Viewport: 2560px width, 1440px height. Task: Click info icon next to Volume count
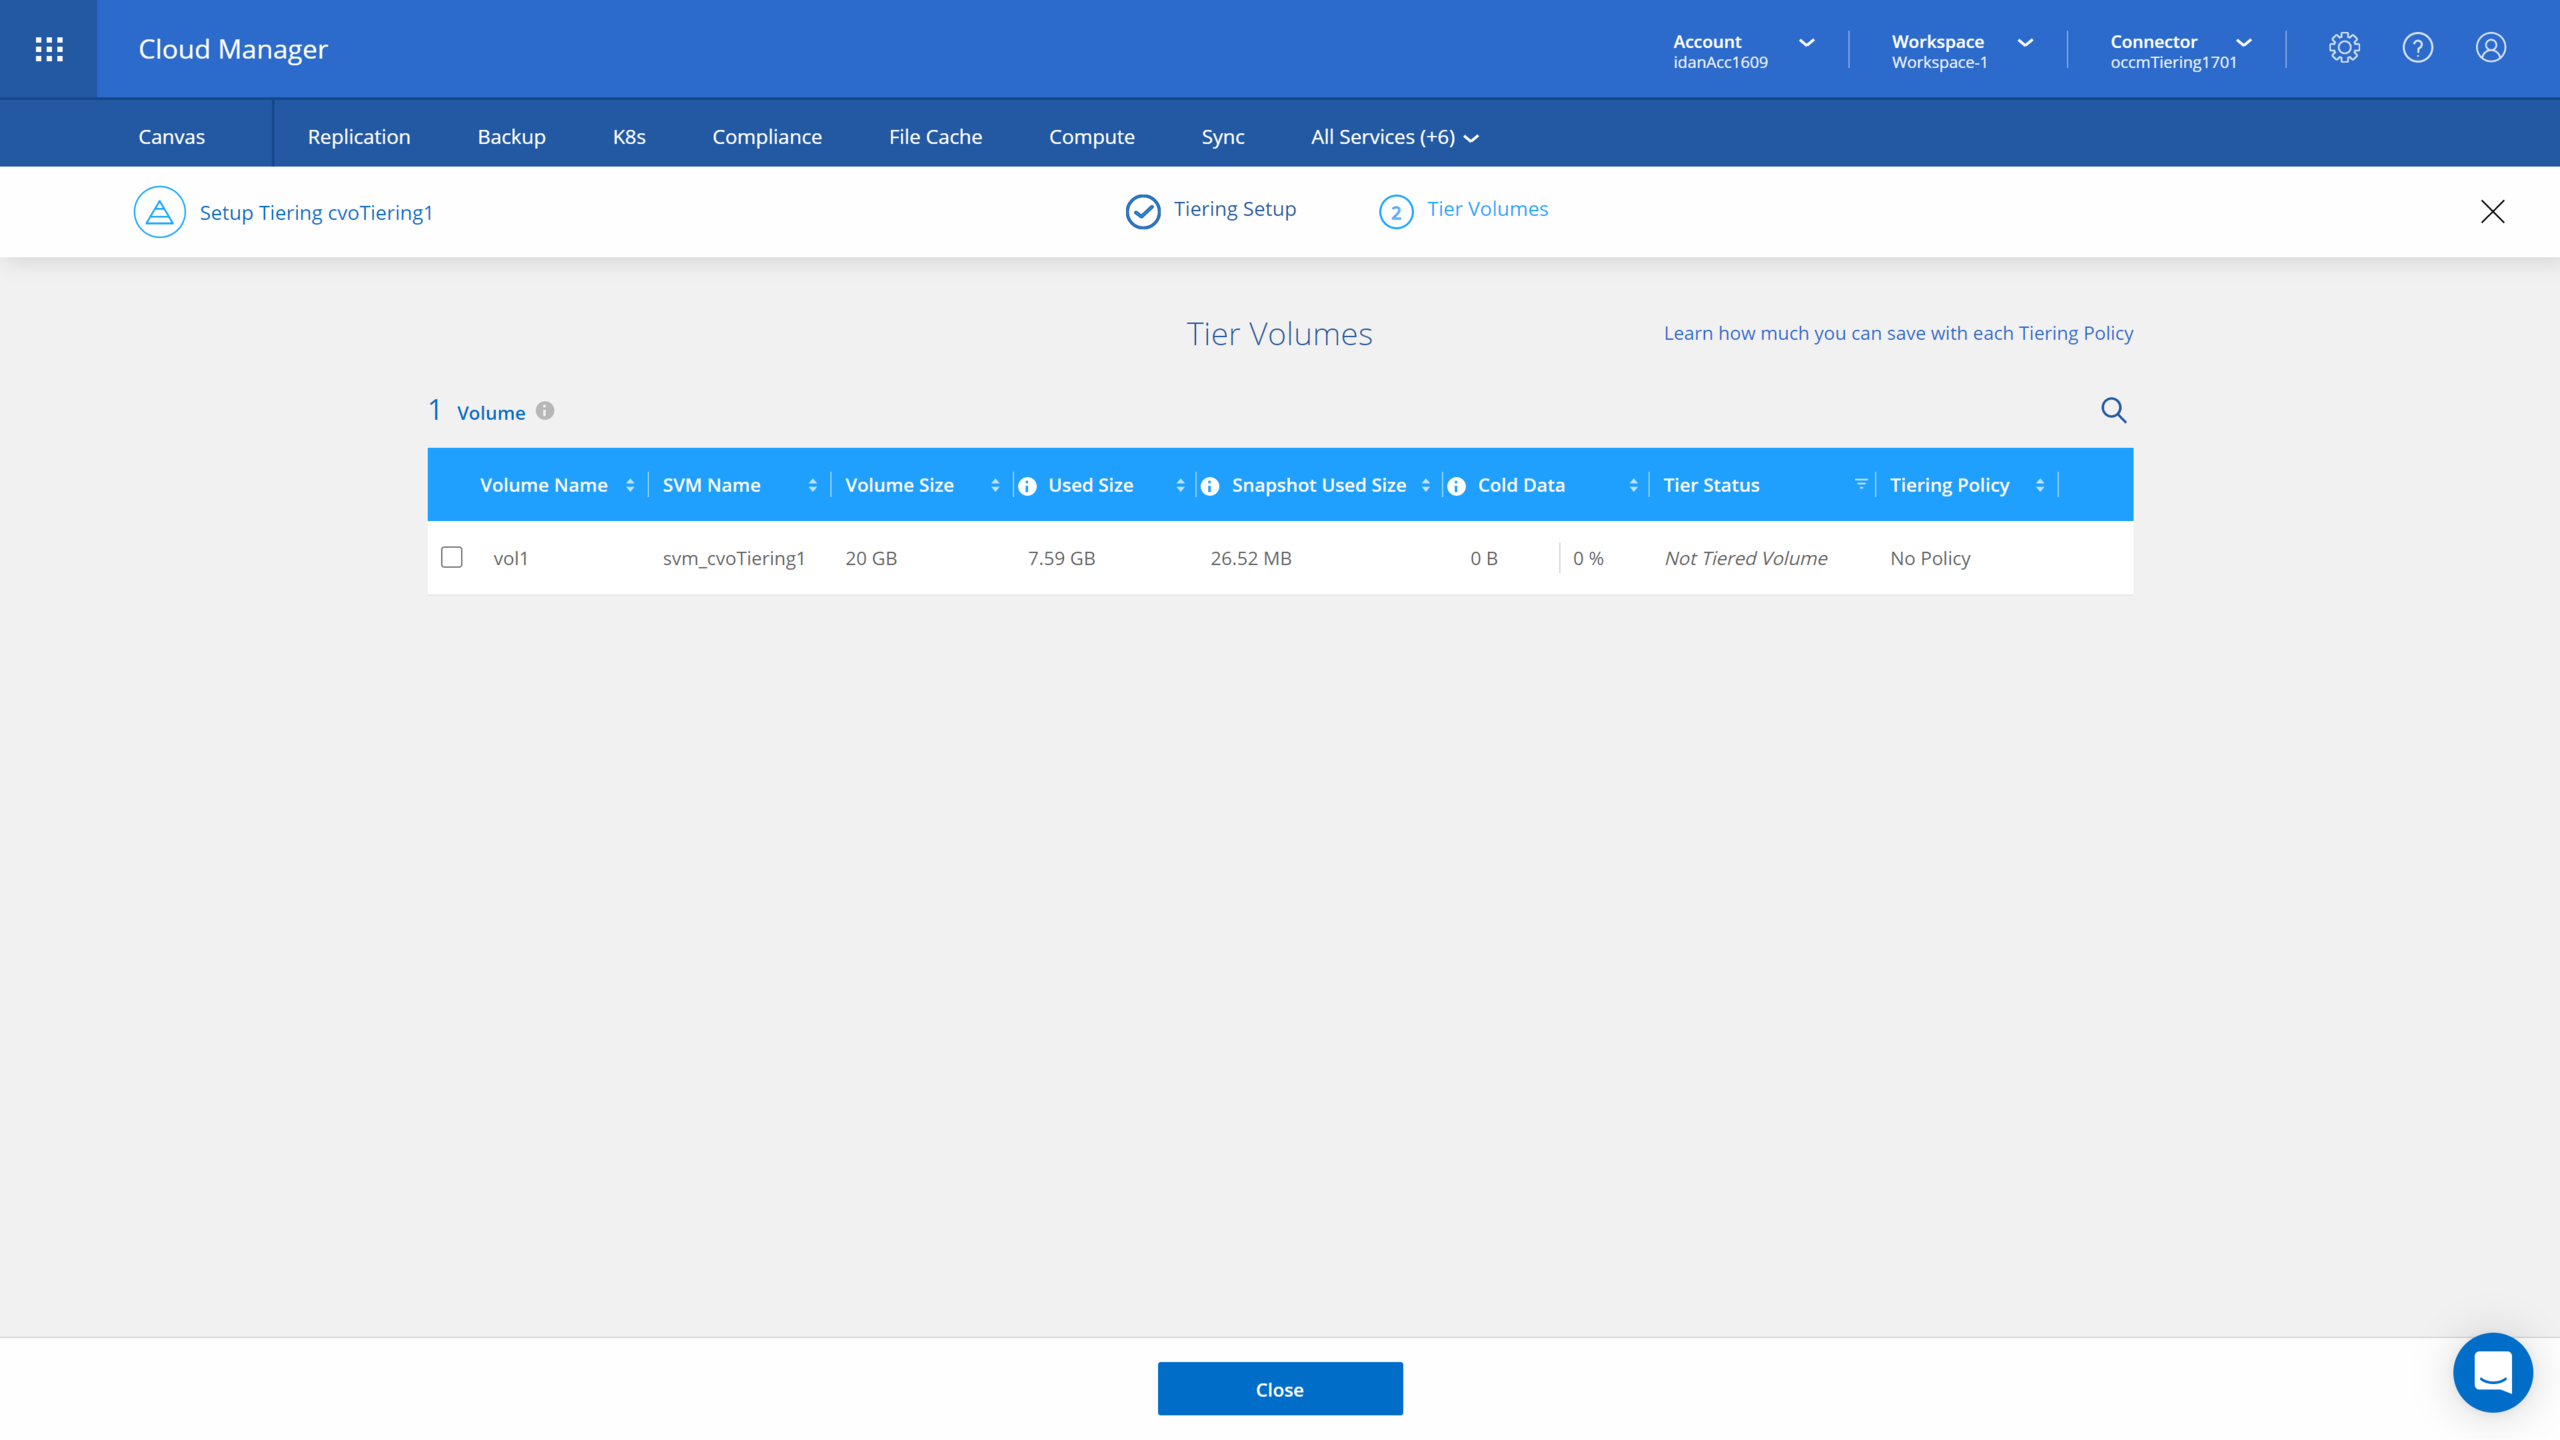pos(545,411)
